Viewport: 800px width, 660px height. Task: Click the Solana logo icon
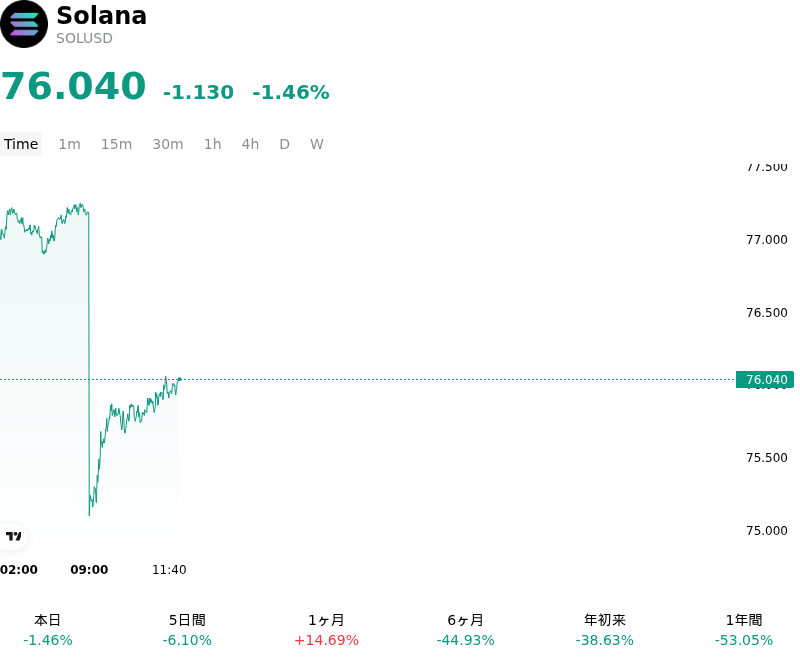[x=24, y=24]
